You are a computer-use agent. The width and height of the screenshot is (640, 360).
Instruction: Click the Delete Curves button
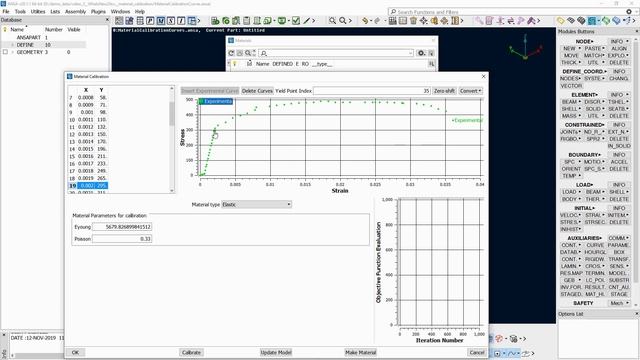[x=257, y=91]
